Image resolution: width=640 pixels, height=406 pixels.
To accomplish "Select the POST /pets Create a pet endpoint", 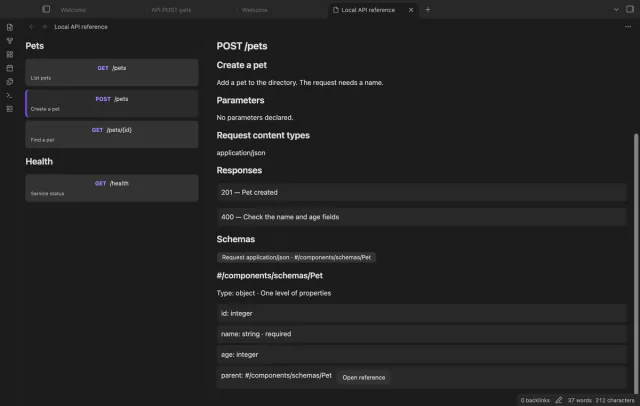I will click(x=112, y=103).
